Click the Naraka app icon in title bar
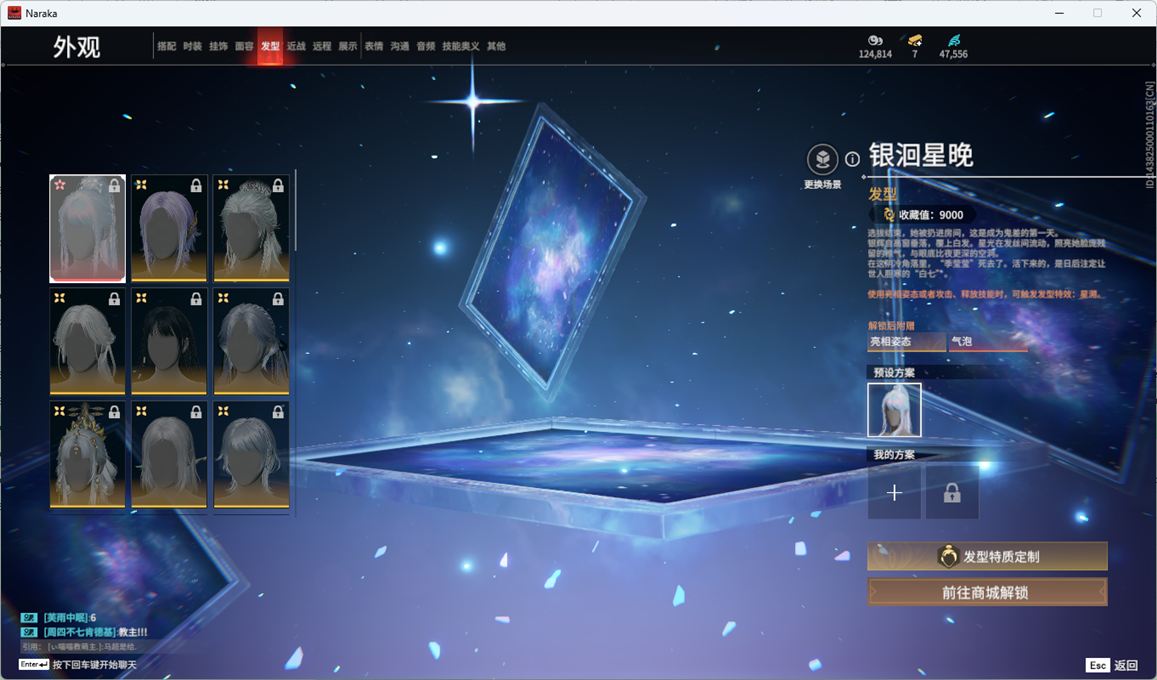Viewport: 1157px width, 680px height. 14,13
